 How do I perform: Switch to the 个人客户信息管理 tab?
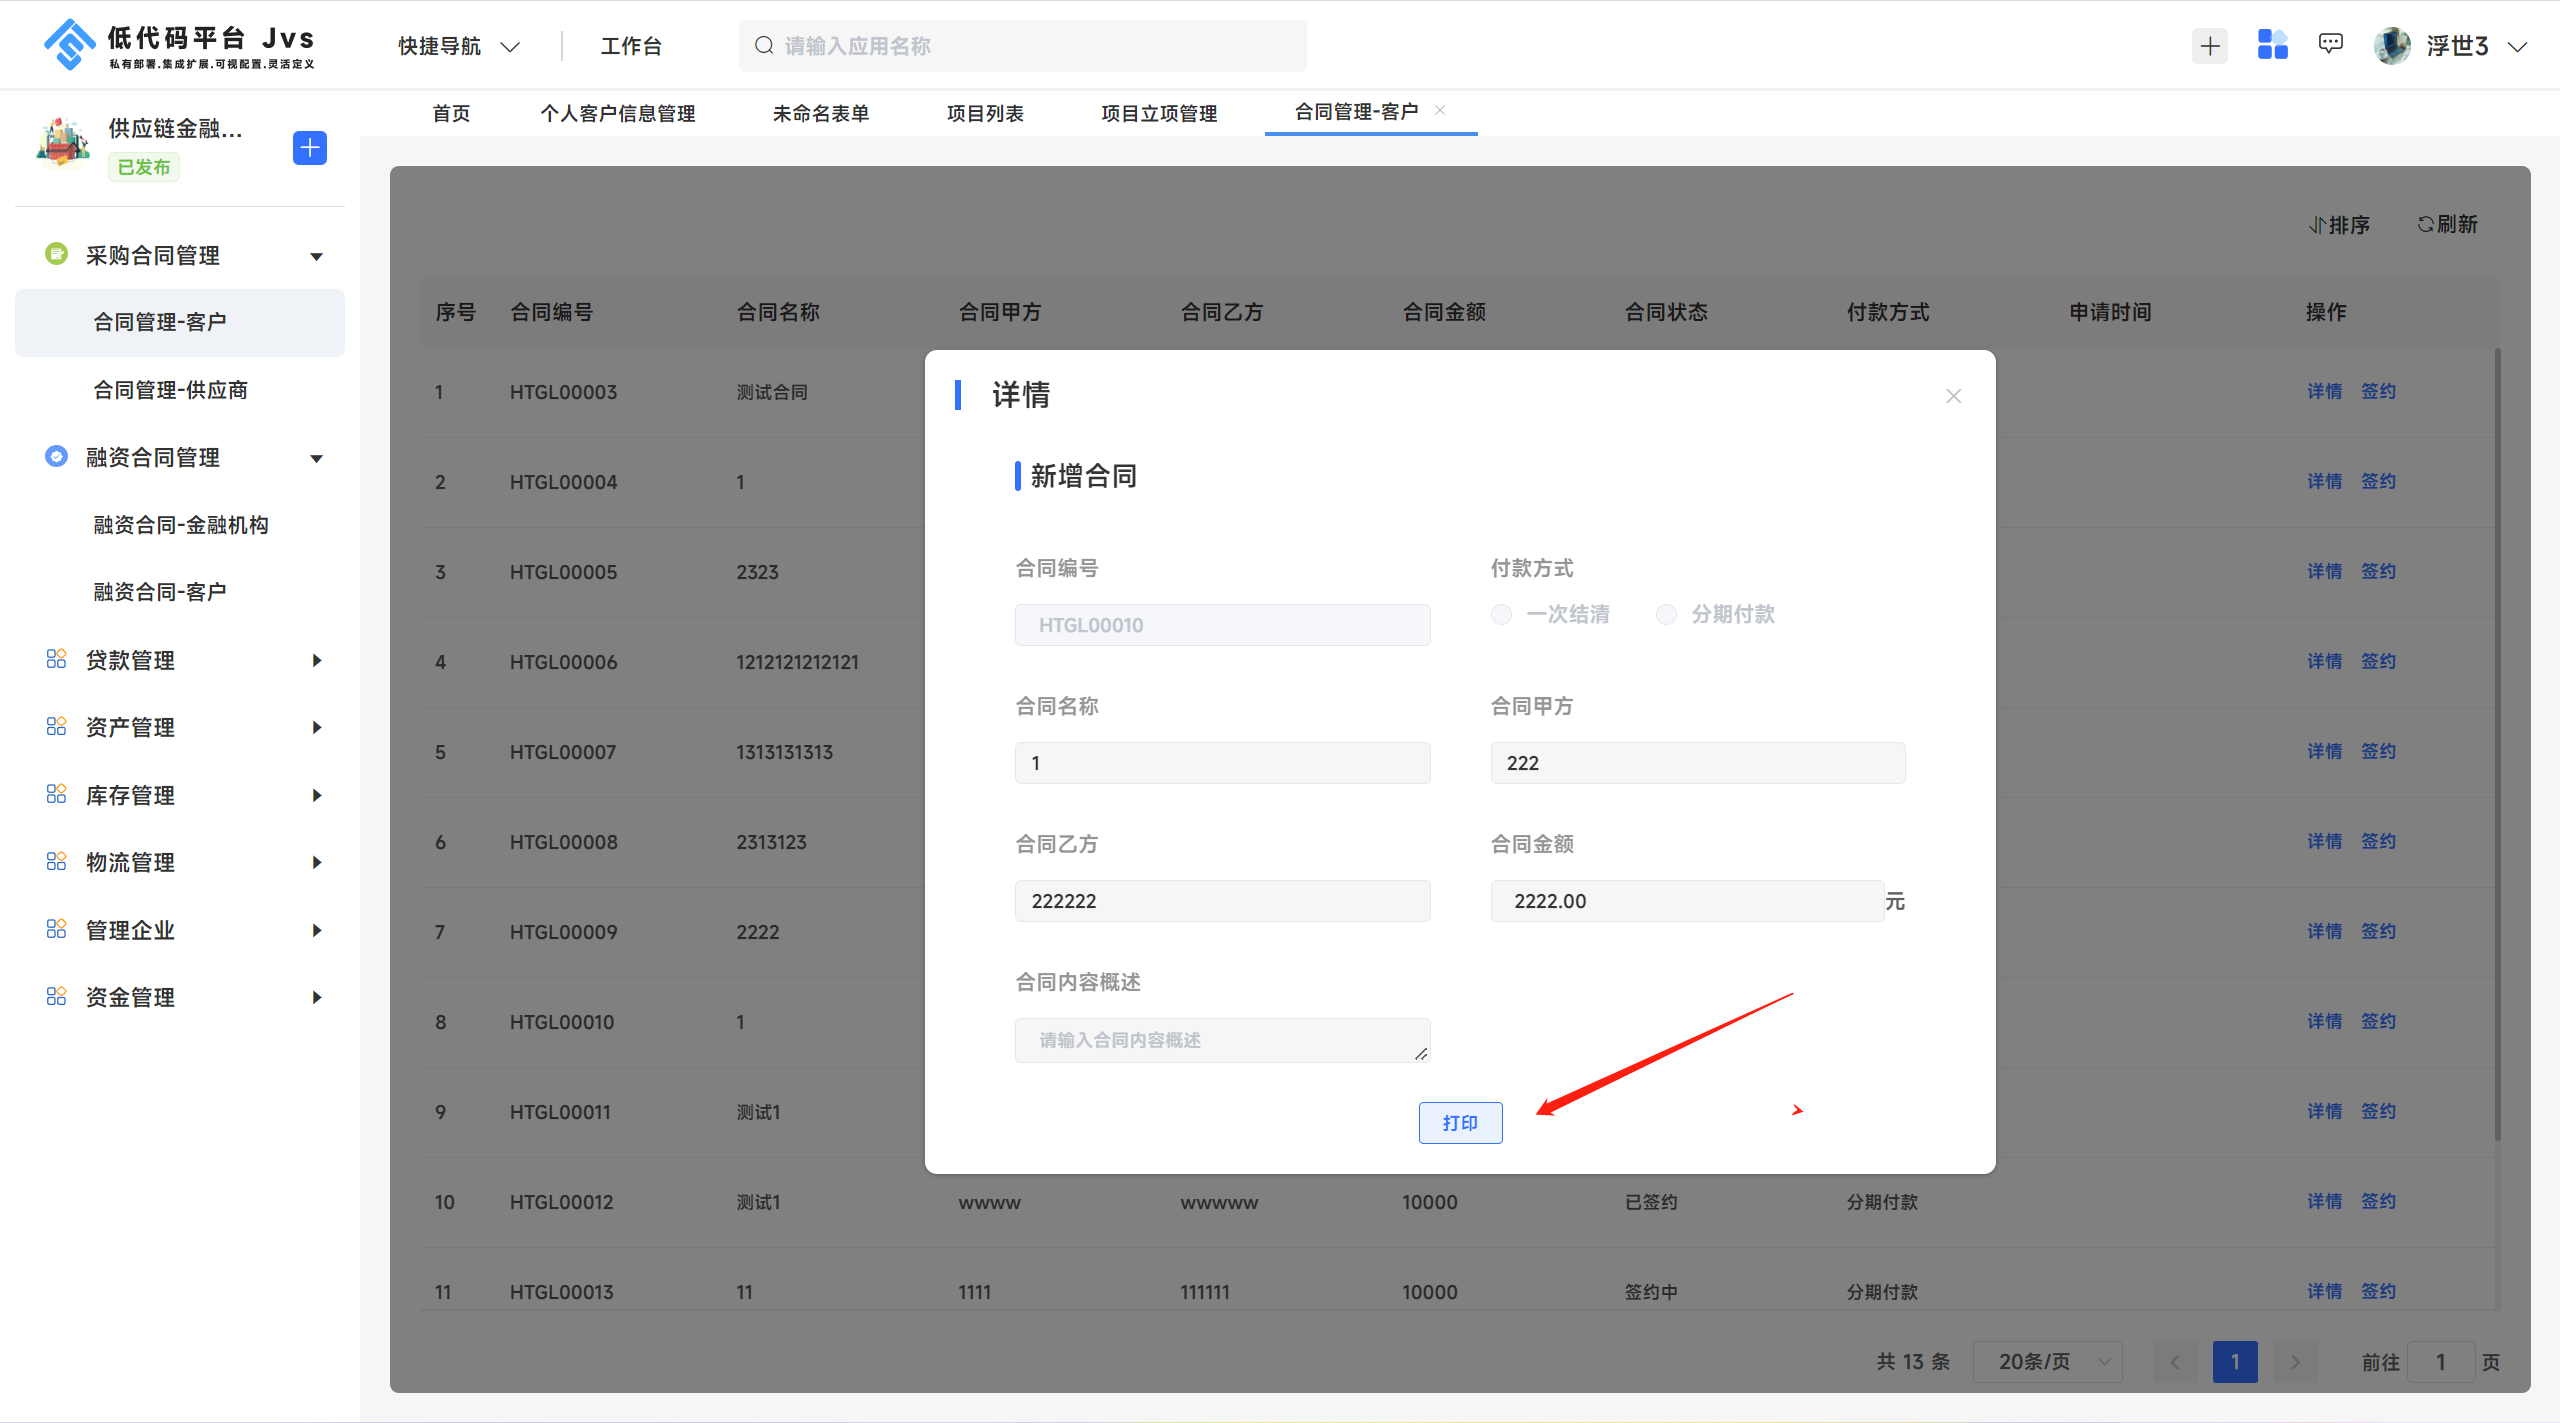pyautogui.click(x=618, y=113)
